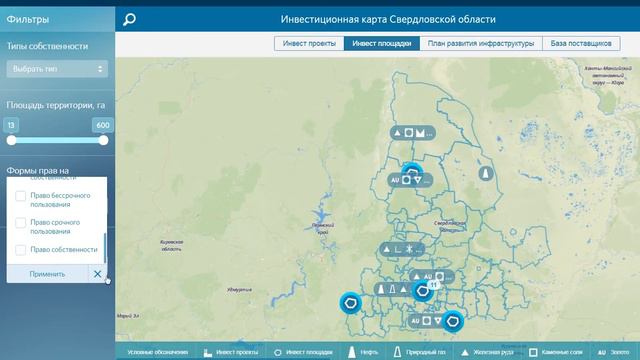Click resource badge with triangle, AU and square
This screenshot has width=640, height=360.
coord(431,276)
